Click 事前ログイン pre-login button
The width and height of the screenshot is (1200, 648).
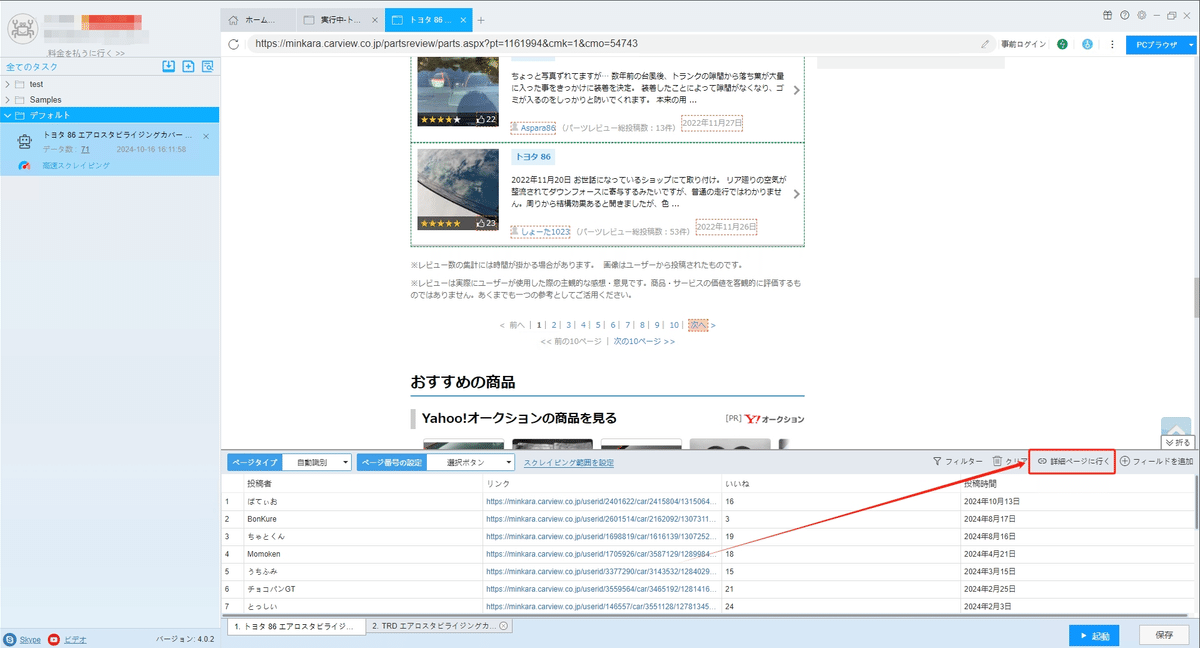(x=1023, y=44)
